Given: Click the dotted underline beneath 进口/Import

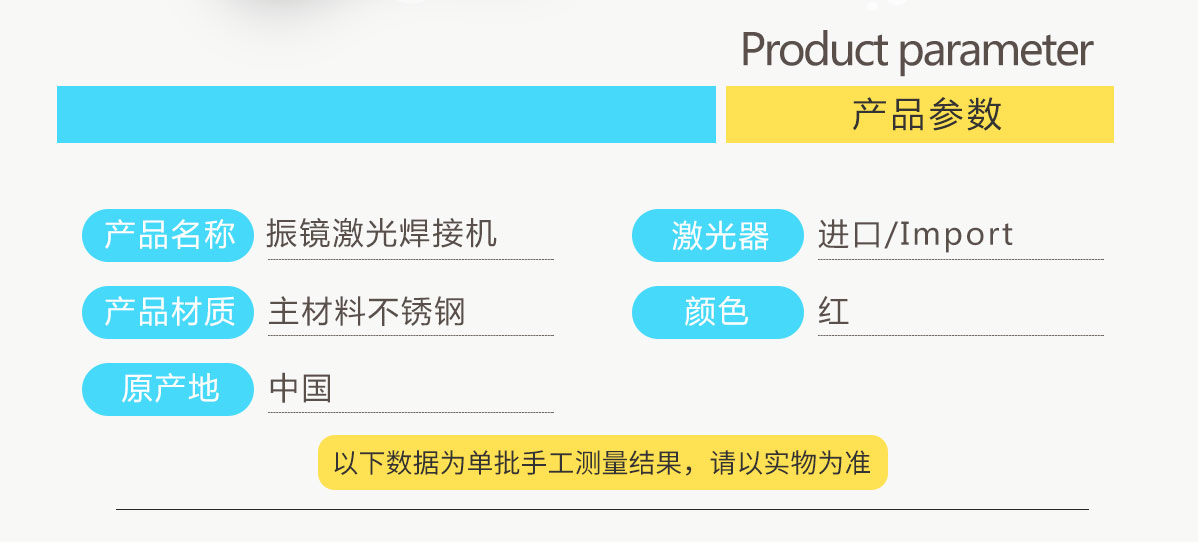Looking at the screenshot, I should (960, 260).
